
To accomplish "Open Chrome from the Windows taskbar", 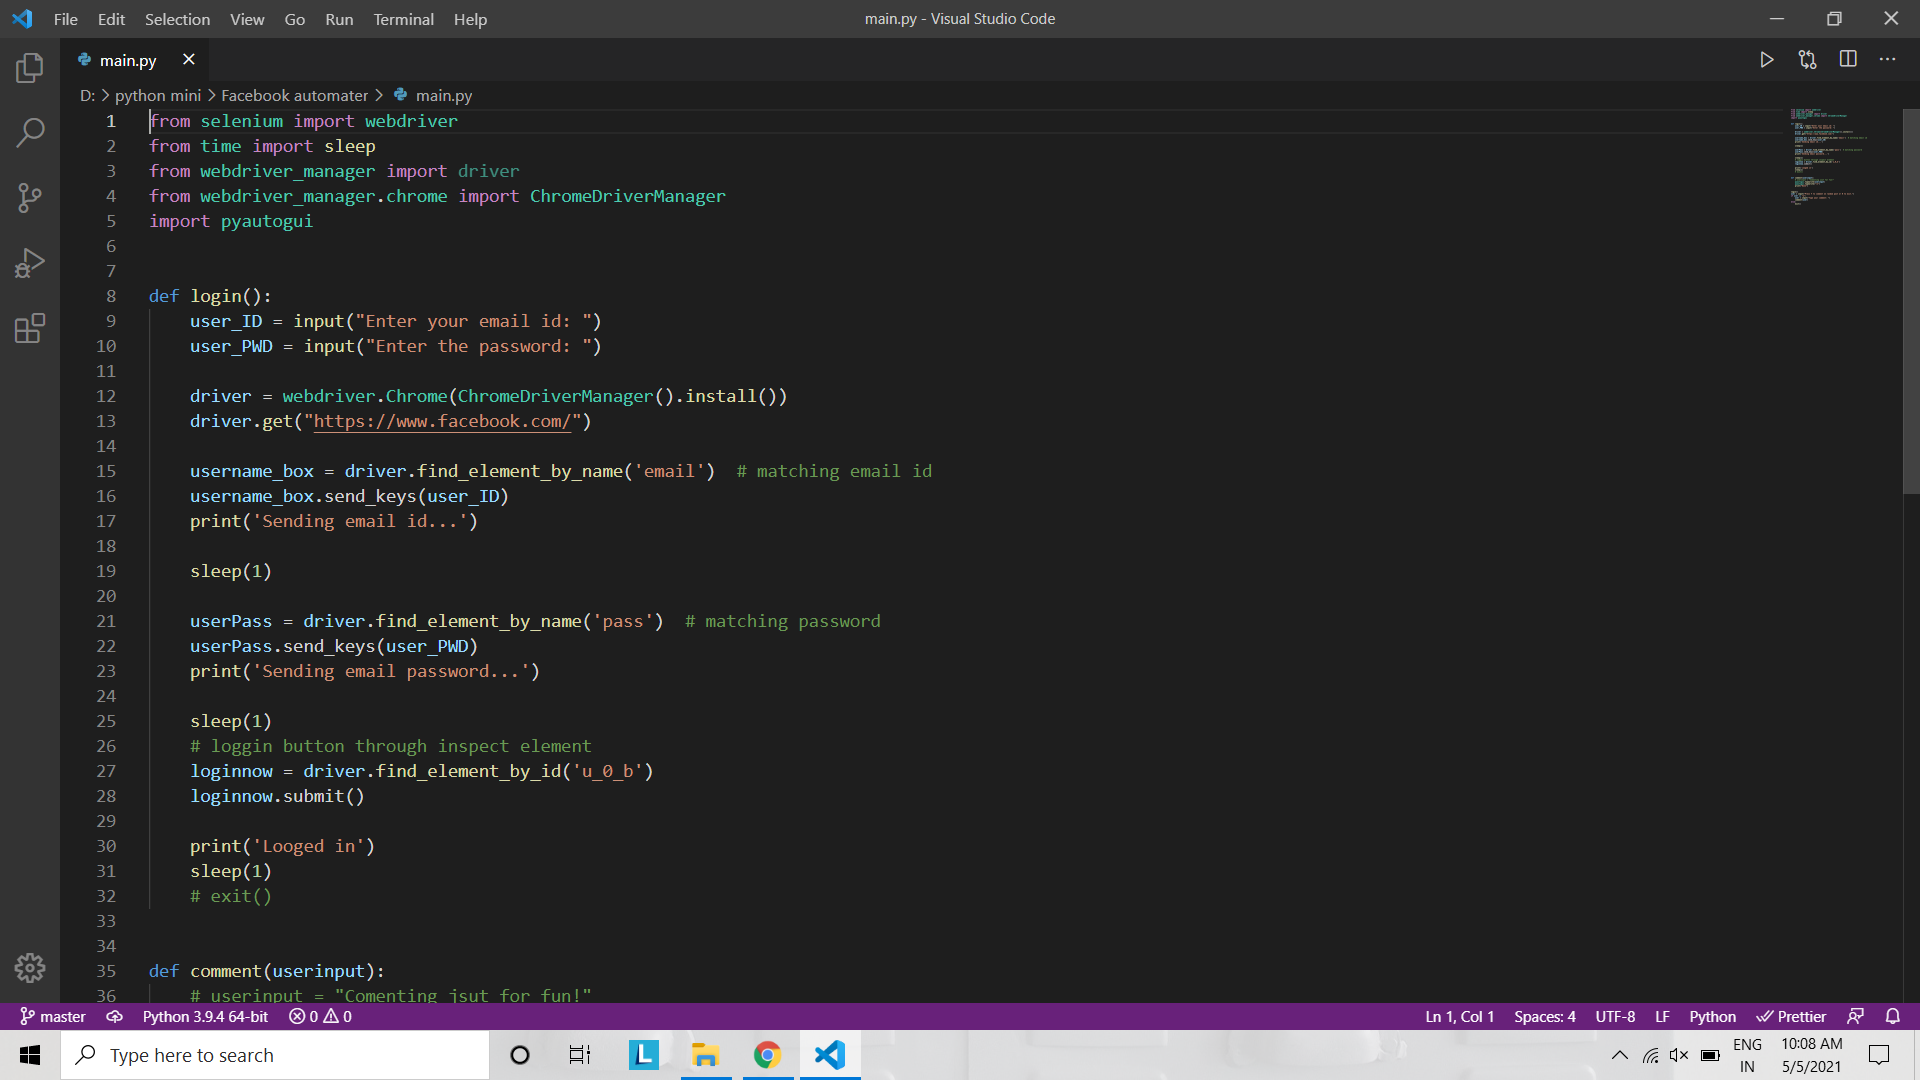I will click(767, 1055).
